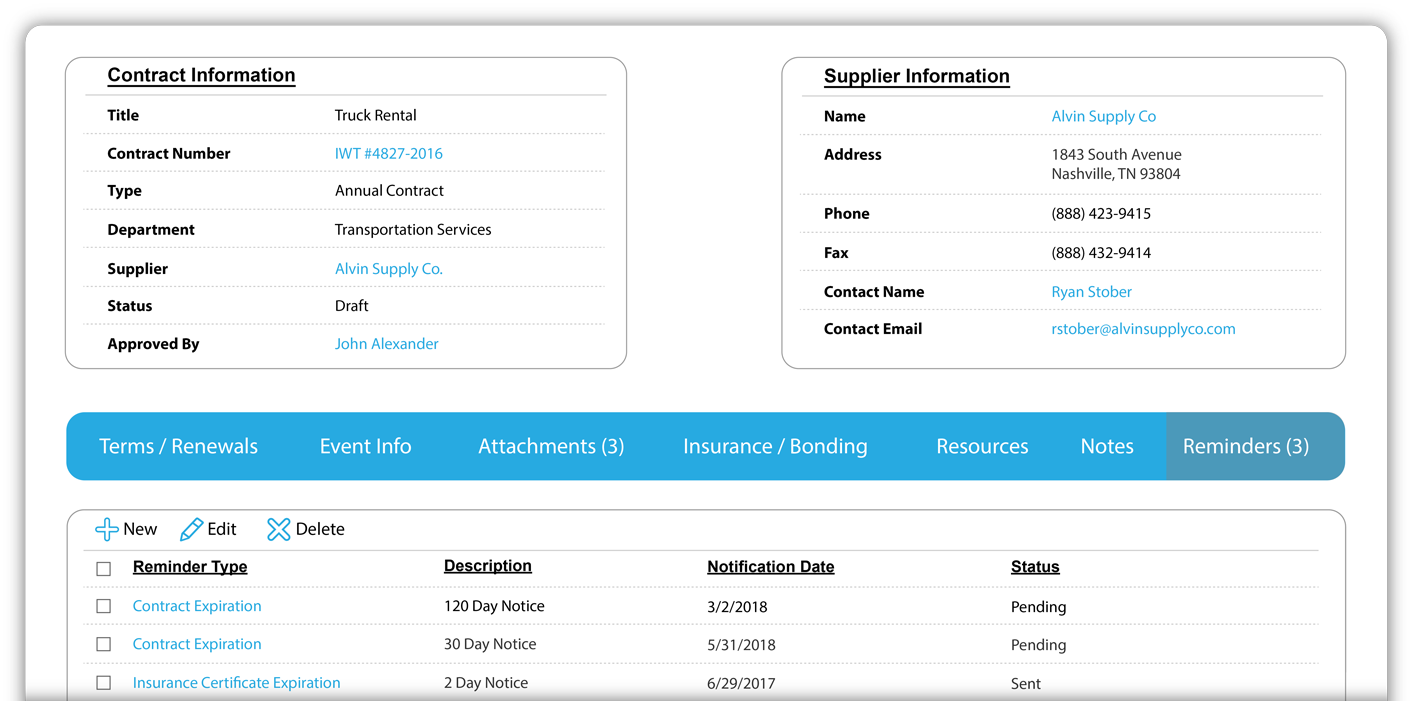Click the 120 Day Notice description

494,606
